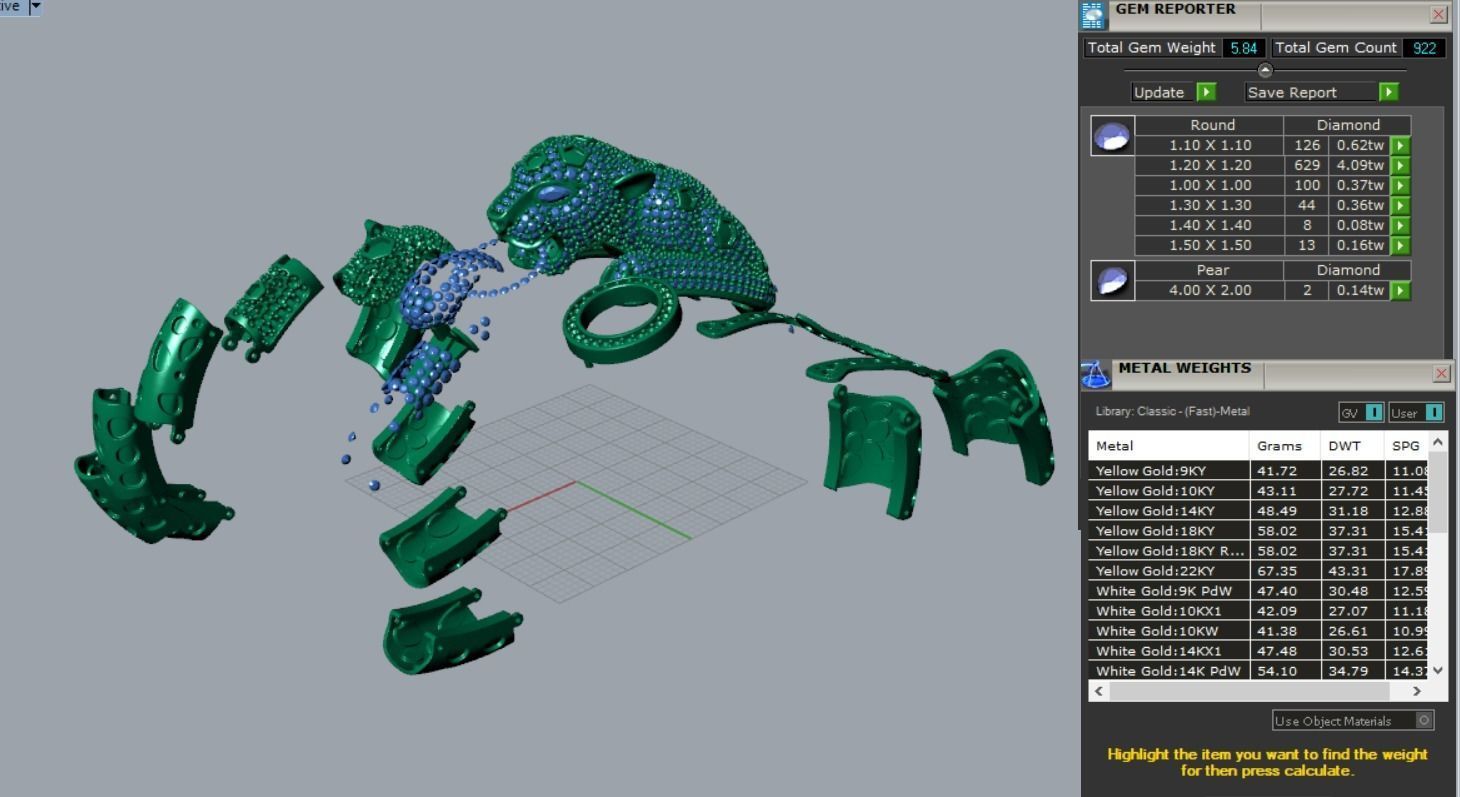Viewport: 1460px width, 797px height.
Task: Close the Metal Weights panel
Action: click(x=1441, y=373)
